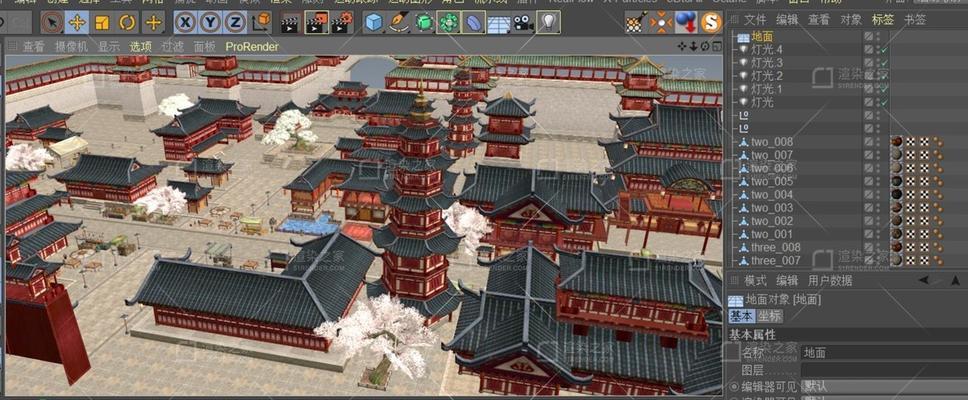Viewport: 968px width, 400px height.
Task: Click the orange S plugin icon
Action: [x=711, y=23]
